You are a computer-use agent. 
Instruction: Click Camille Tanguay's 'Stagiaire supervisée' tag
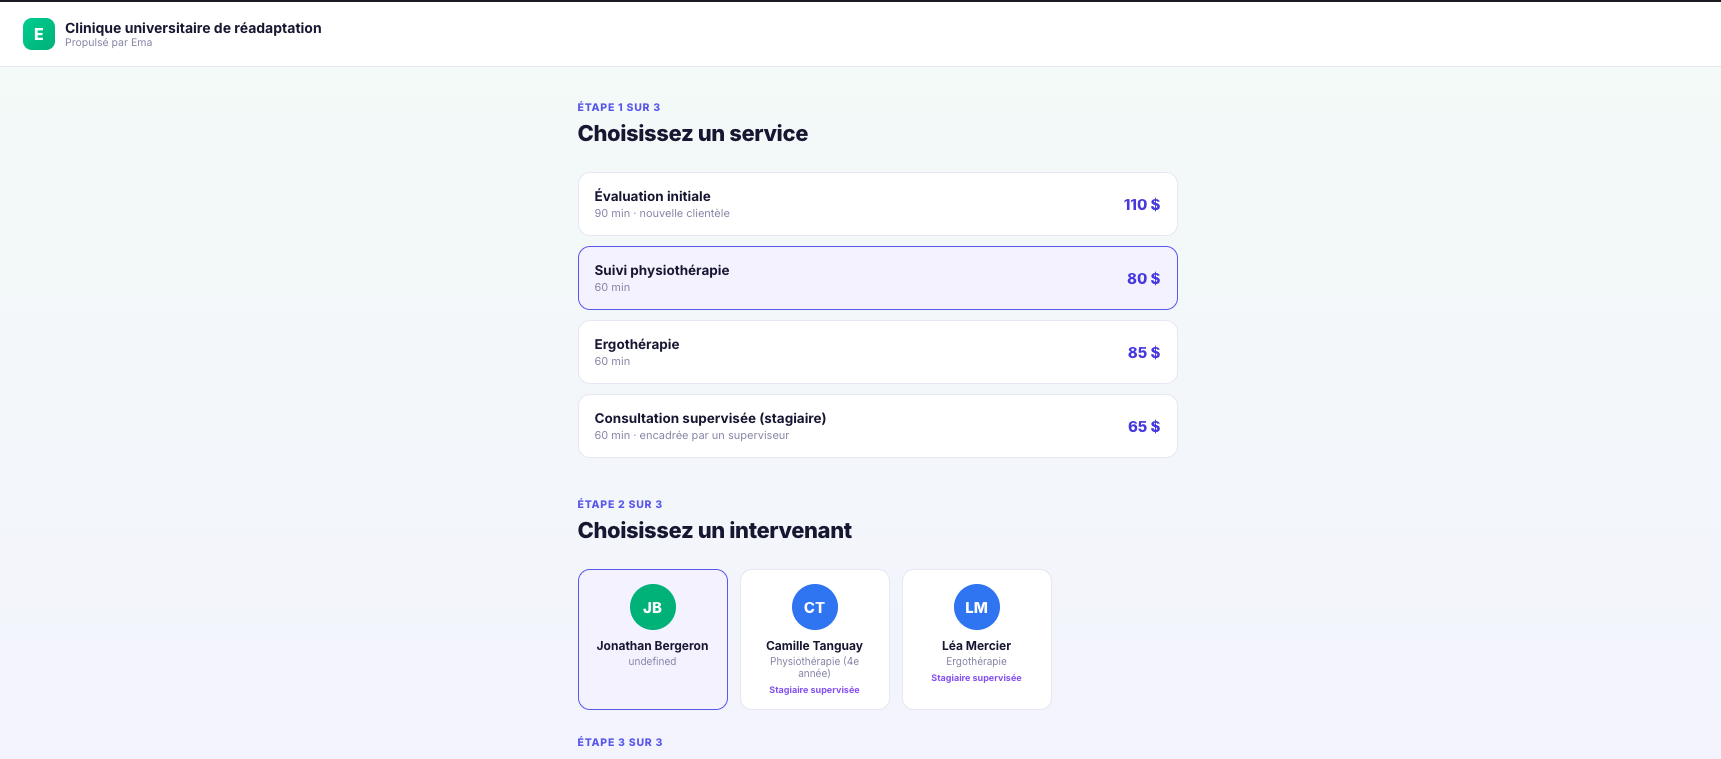[x=815, y=690]
